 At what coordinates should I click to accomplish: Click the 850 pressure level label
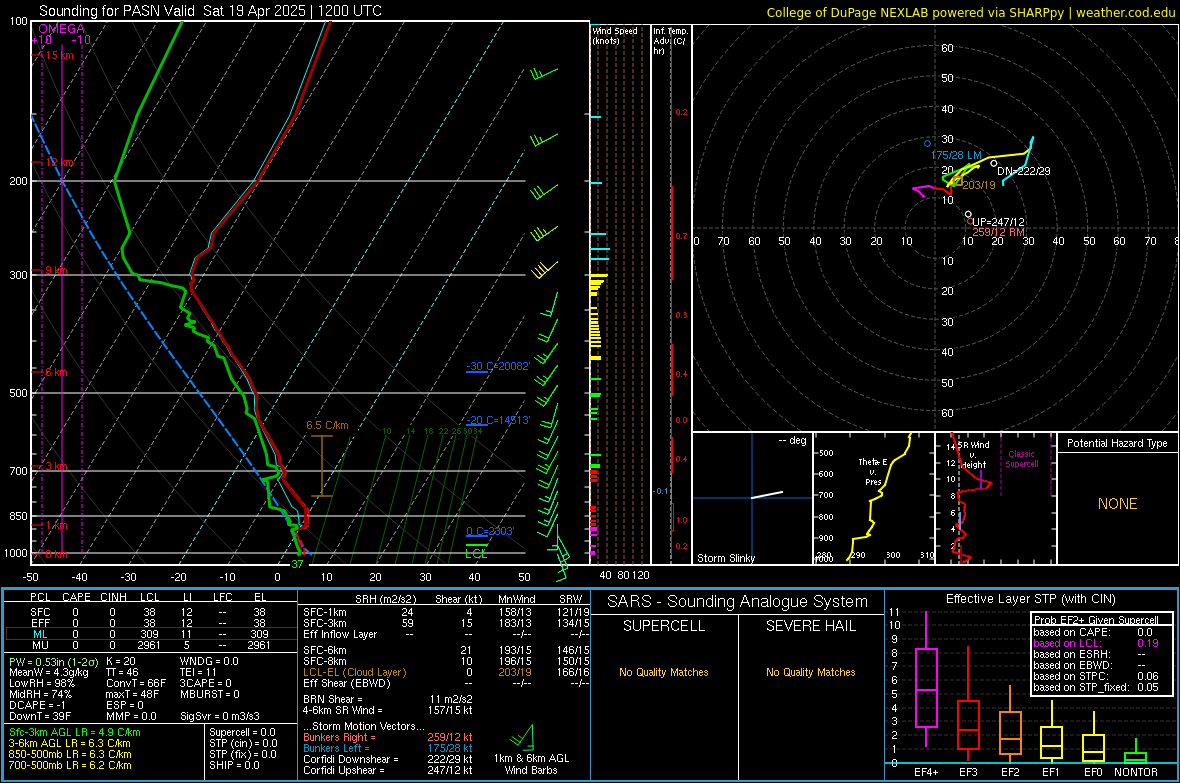pos(18,516)
